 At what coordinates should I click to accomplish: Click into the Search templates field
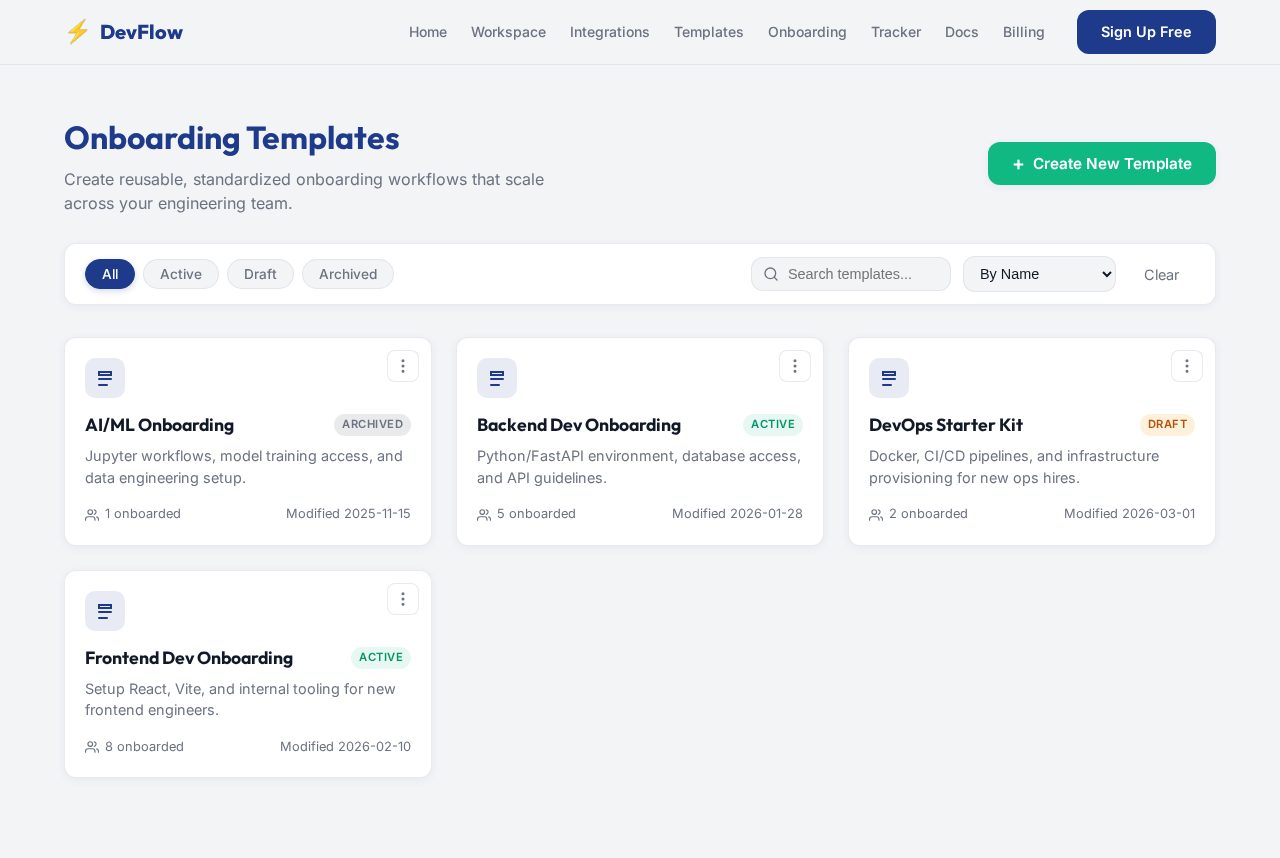pos(851,274)
